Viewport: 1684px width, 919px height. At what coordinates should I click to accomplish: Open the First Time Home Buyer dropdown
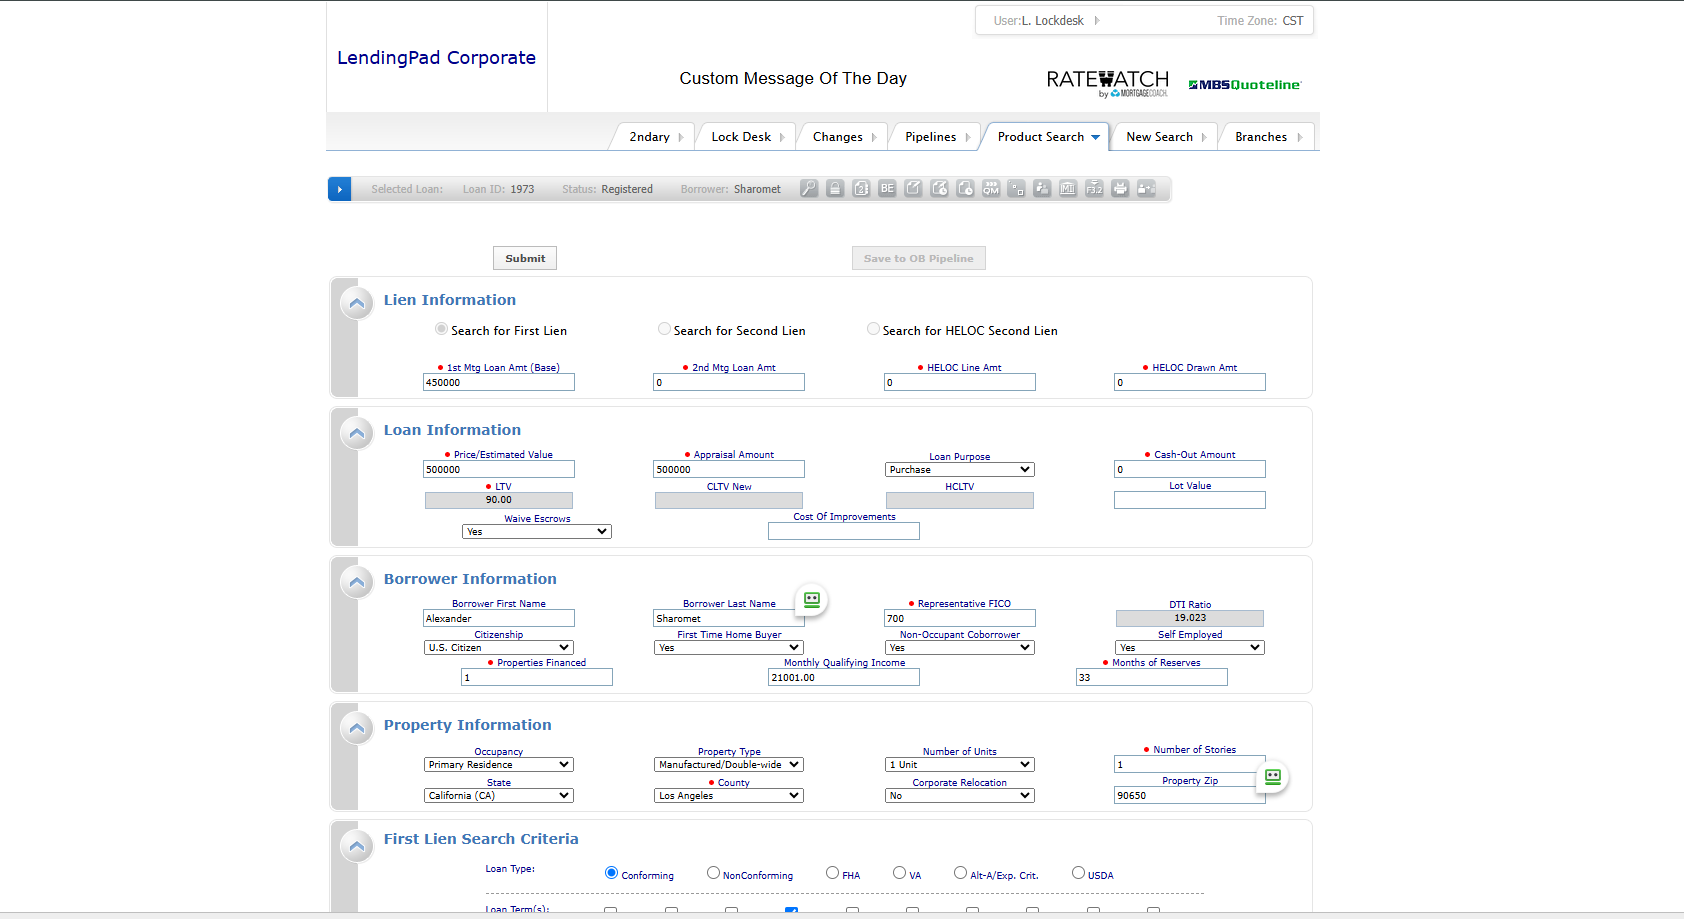(728, 648)
